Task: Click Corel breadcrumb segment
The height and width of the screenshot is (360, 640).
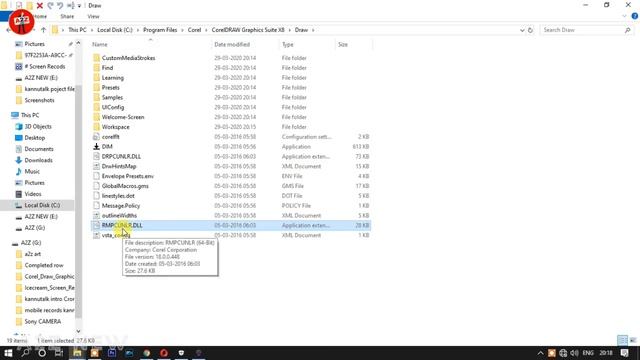Action: (x=194, y=30)
